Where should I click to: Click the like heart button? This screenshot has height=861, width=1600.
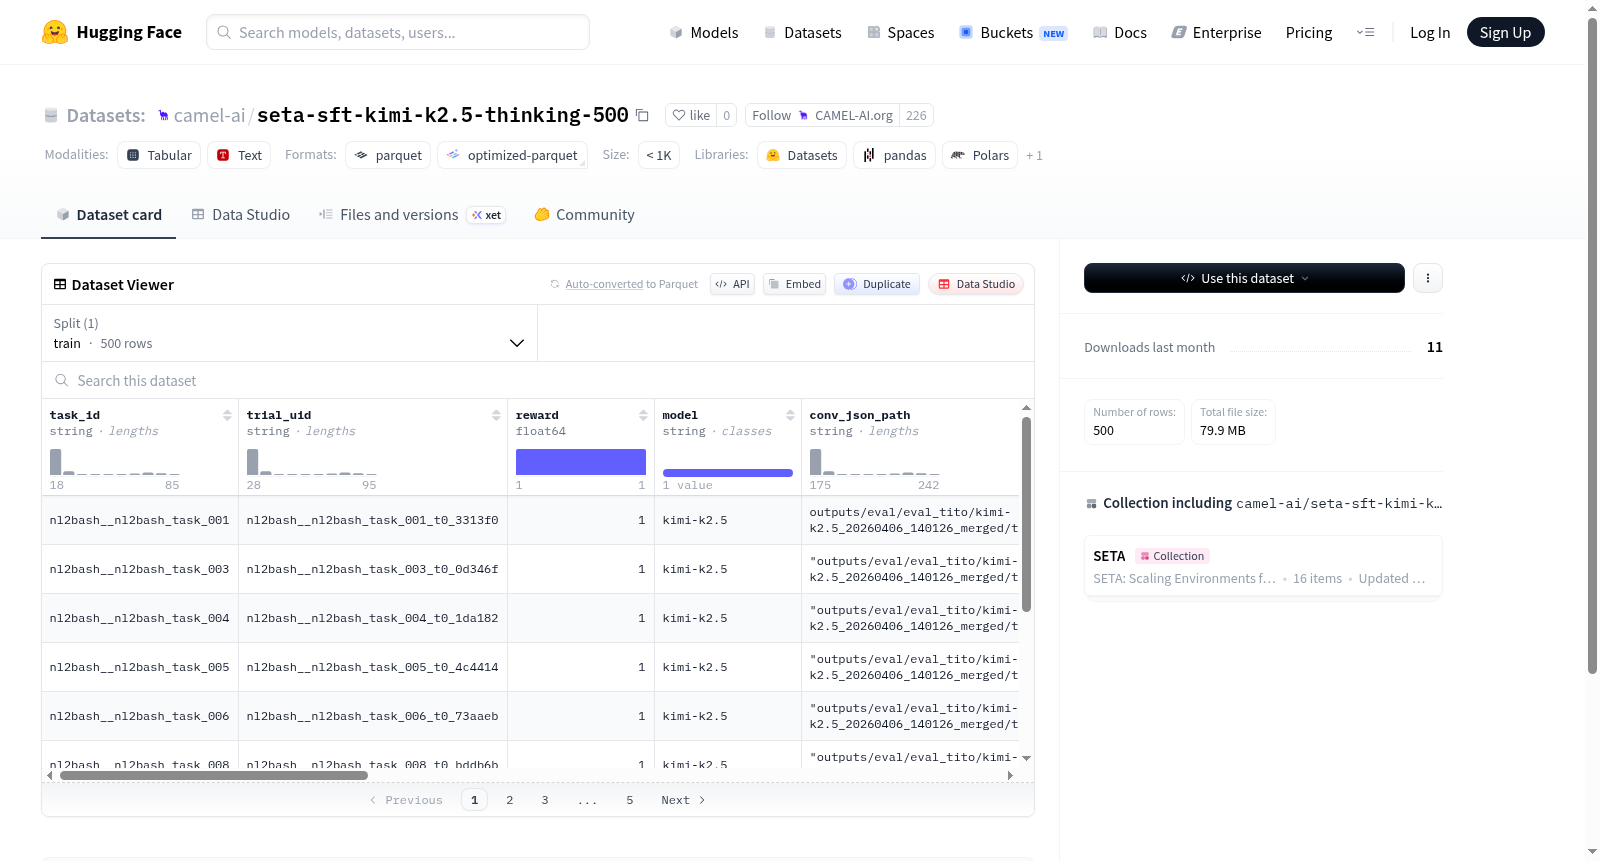(691, 115)
